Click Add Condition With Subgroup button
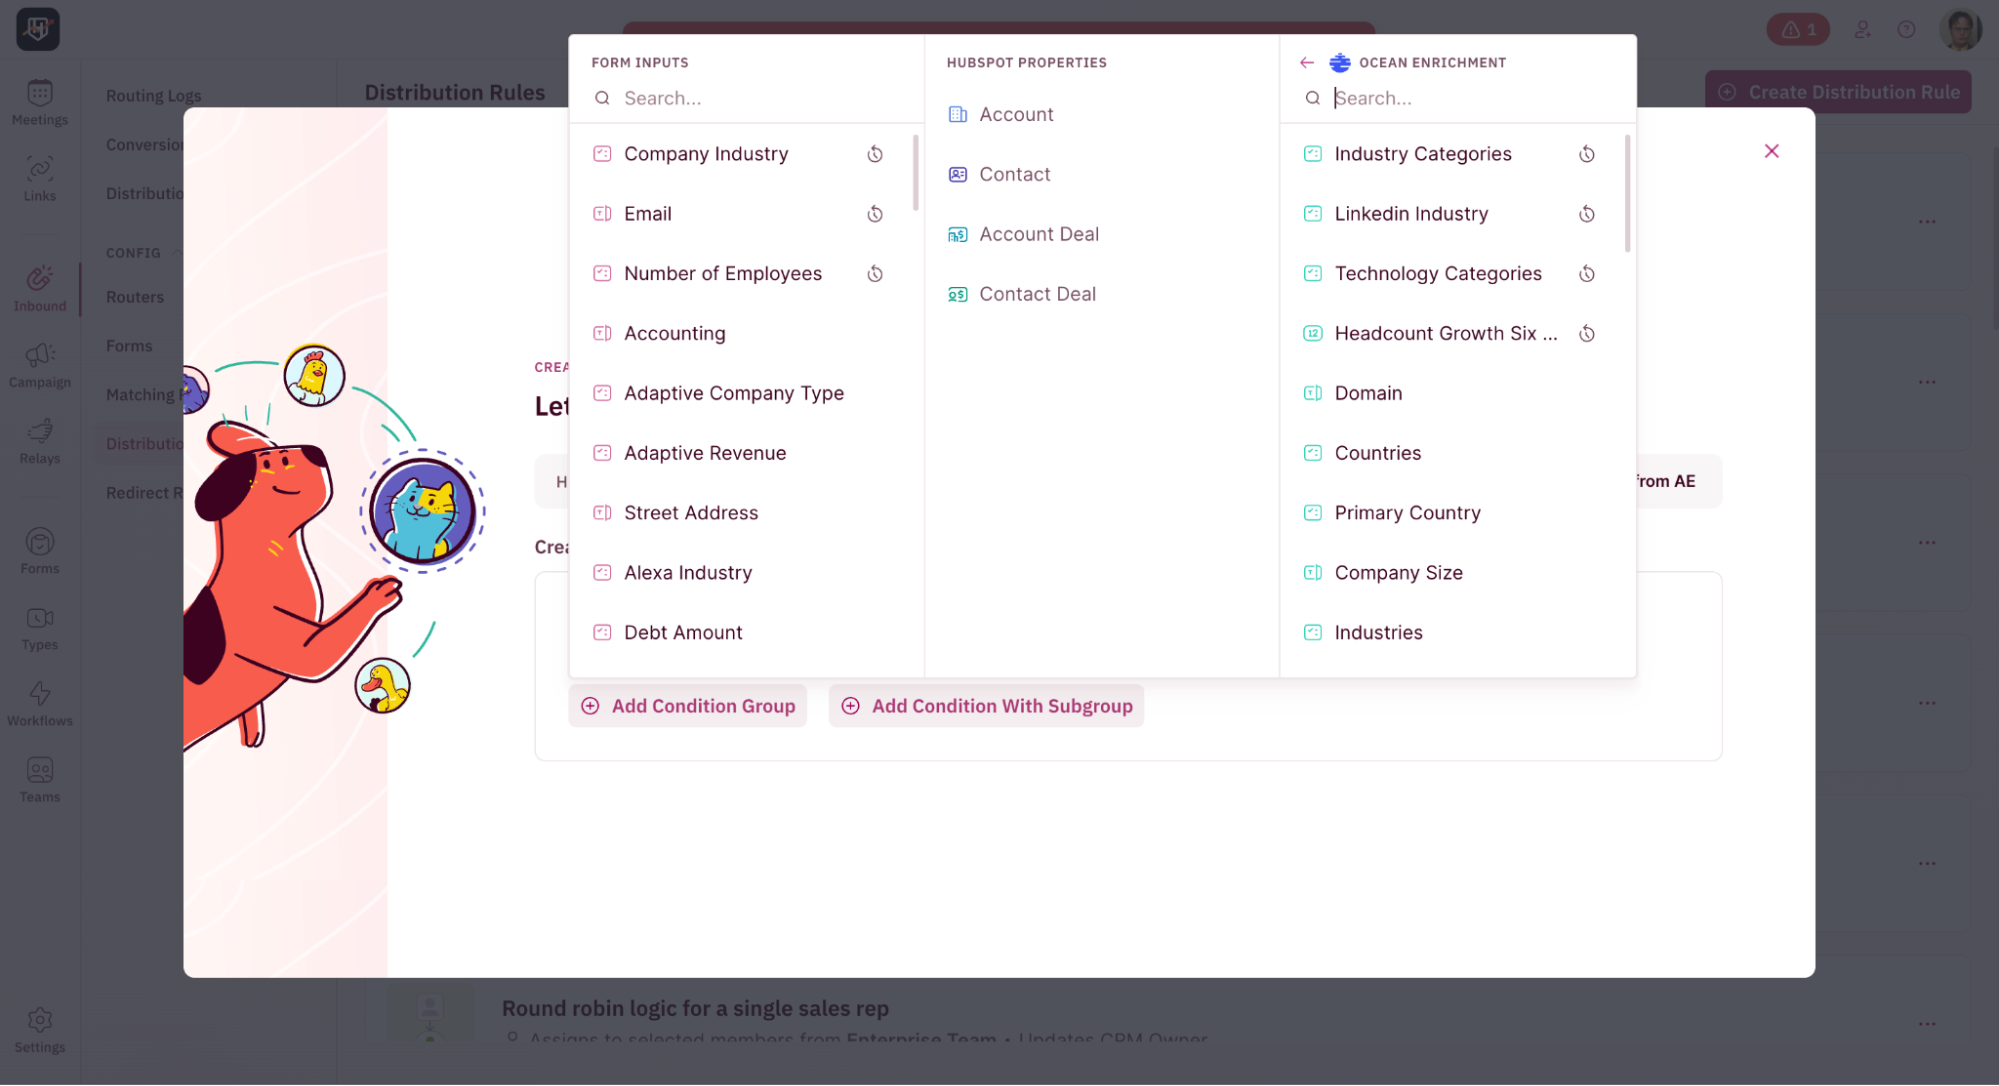 986,706
